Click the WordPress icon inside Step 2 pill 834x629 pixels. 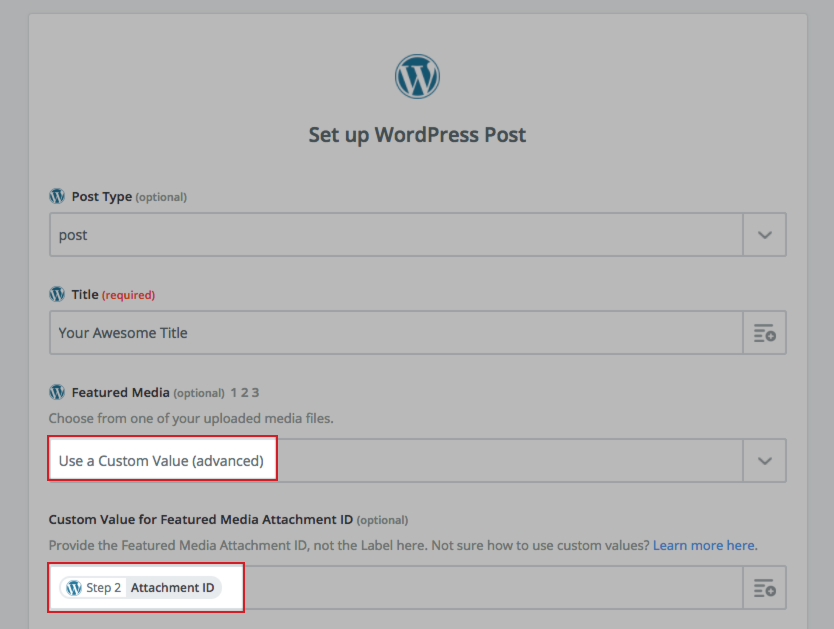pos(73,588)
